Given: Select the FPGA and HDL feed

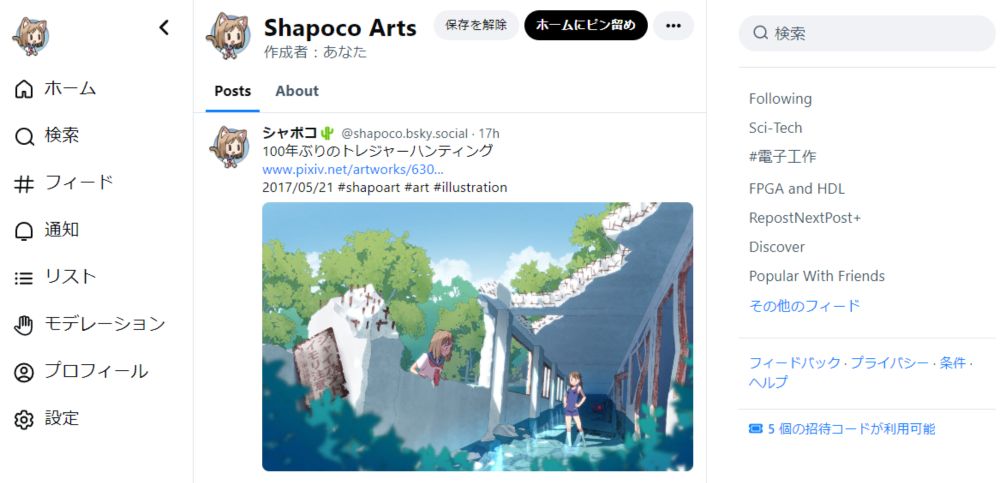Looking at the screenshot, I should [796, 189].
